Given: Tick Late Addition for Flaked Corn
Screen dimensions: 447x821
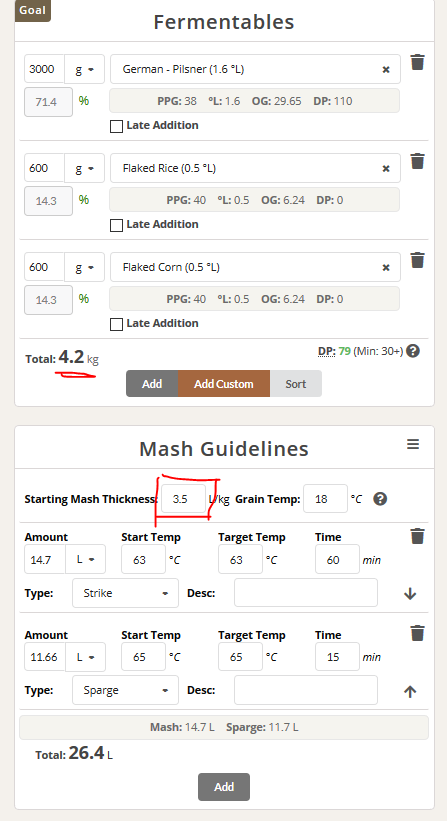Looking at the screenshot, I should point(117,324).
